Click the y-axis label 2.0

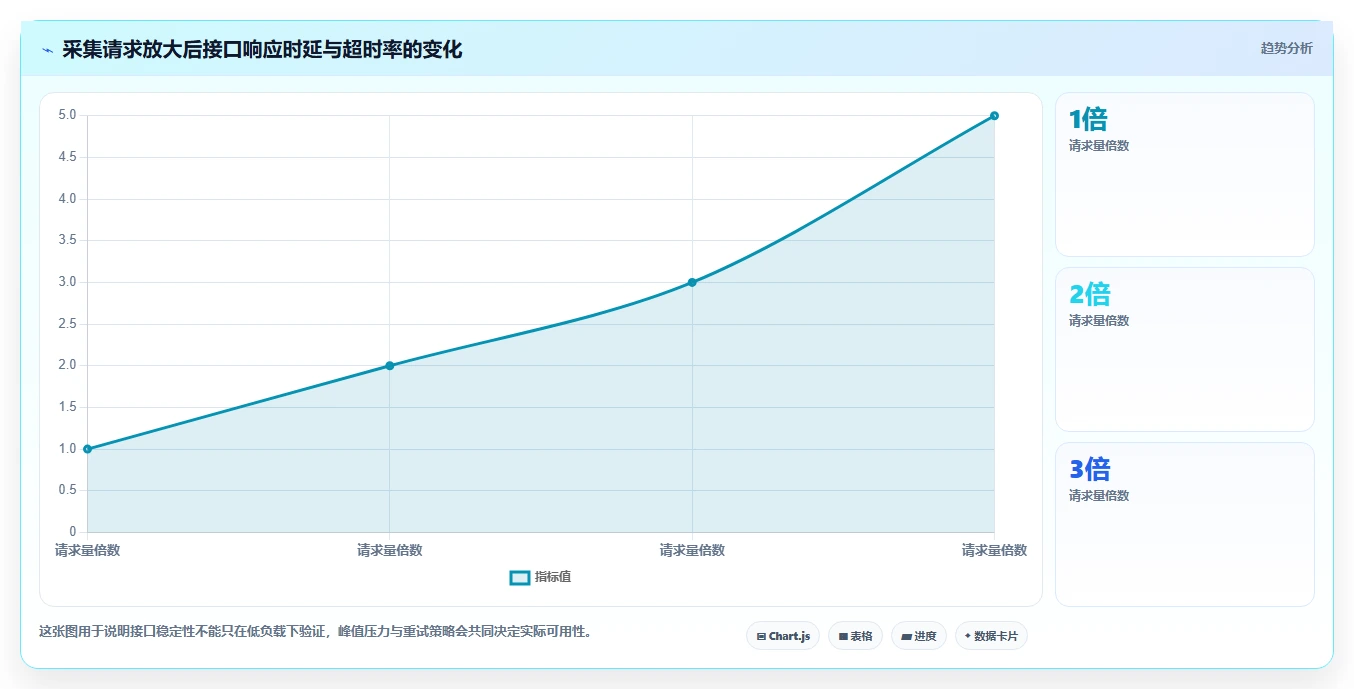click(67, 365)
